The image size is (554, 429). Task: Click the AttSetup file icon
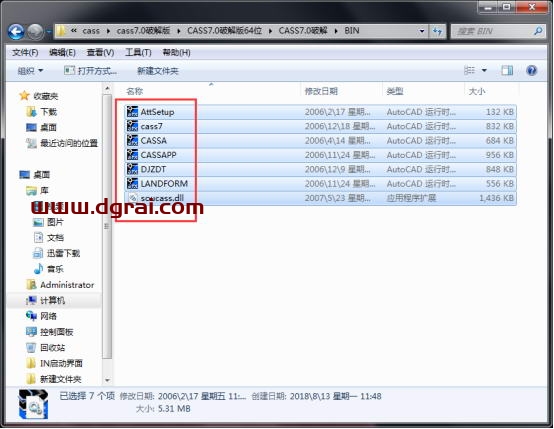pyautogui.click(x=132, y=112)
